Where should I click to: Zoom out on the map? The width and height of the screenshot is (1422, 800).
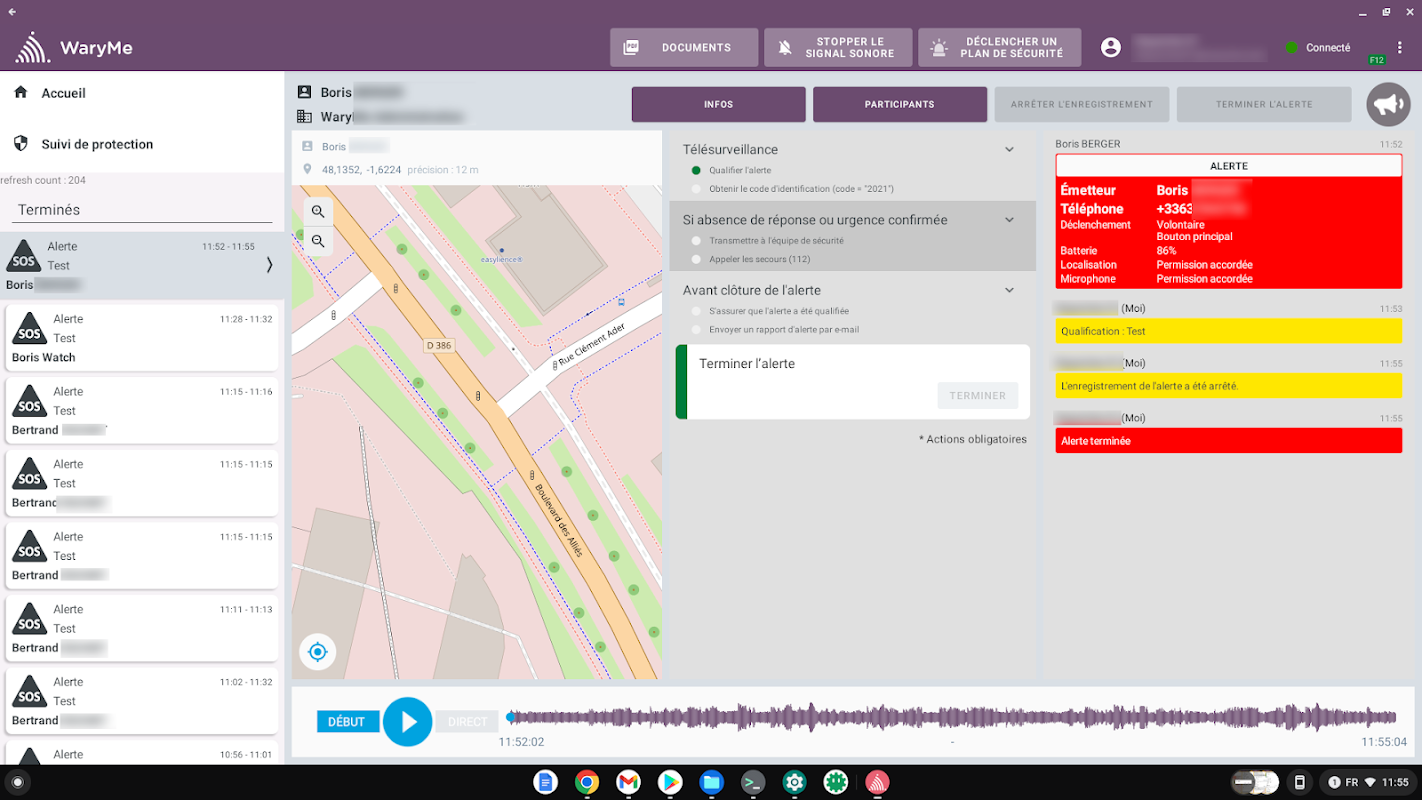click(318, 241)
